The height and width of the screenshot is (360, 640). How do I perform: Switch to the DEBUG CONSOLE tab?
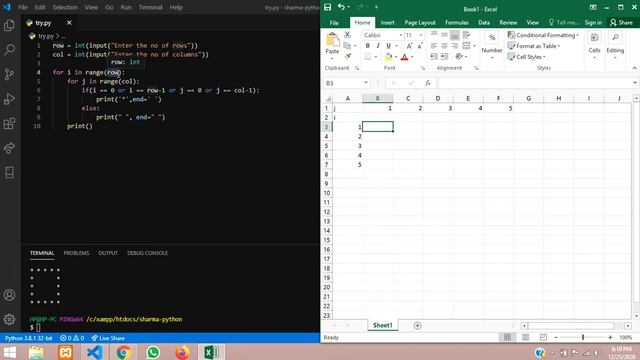147,253
